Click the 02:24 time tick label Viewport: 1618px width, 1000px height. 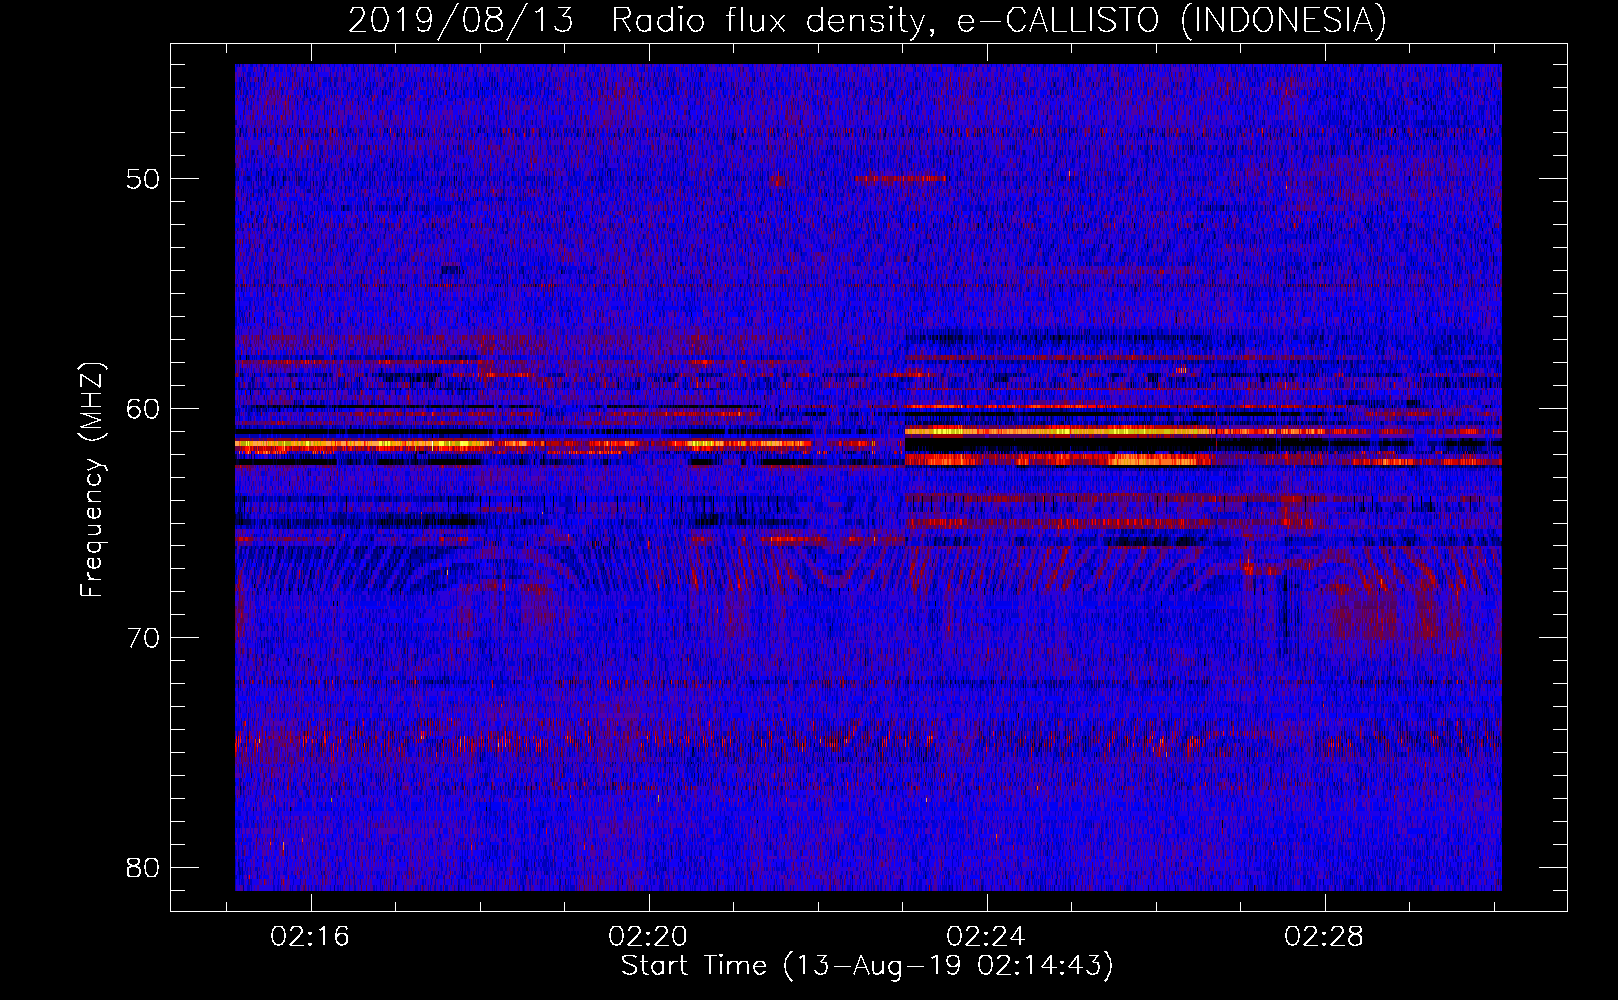tap(986, 937)
